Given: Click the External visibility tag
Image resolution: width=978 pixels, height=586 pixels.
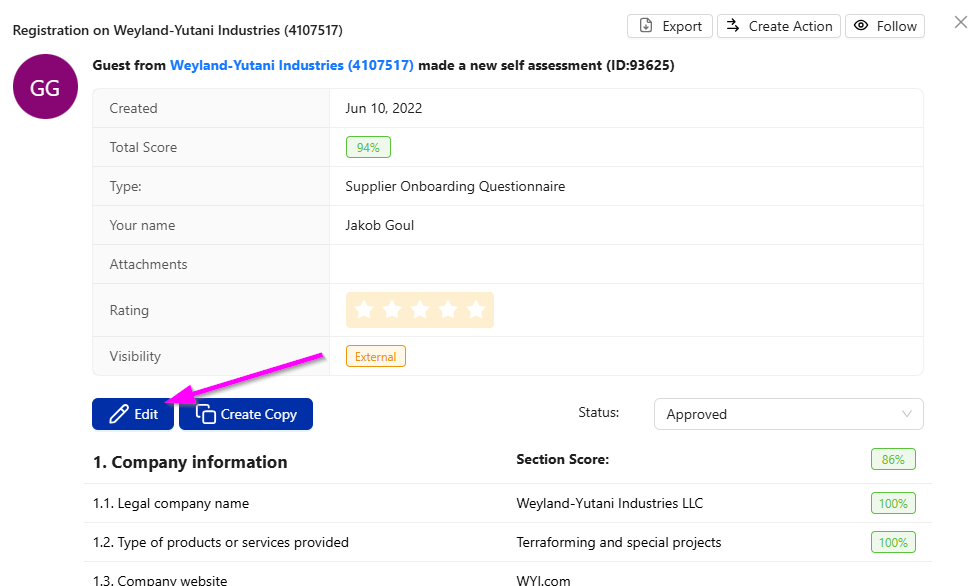Looking at the screenshot, I should (375, 357).
